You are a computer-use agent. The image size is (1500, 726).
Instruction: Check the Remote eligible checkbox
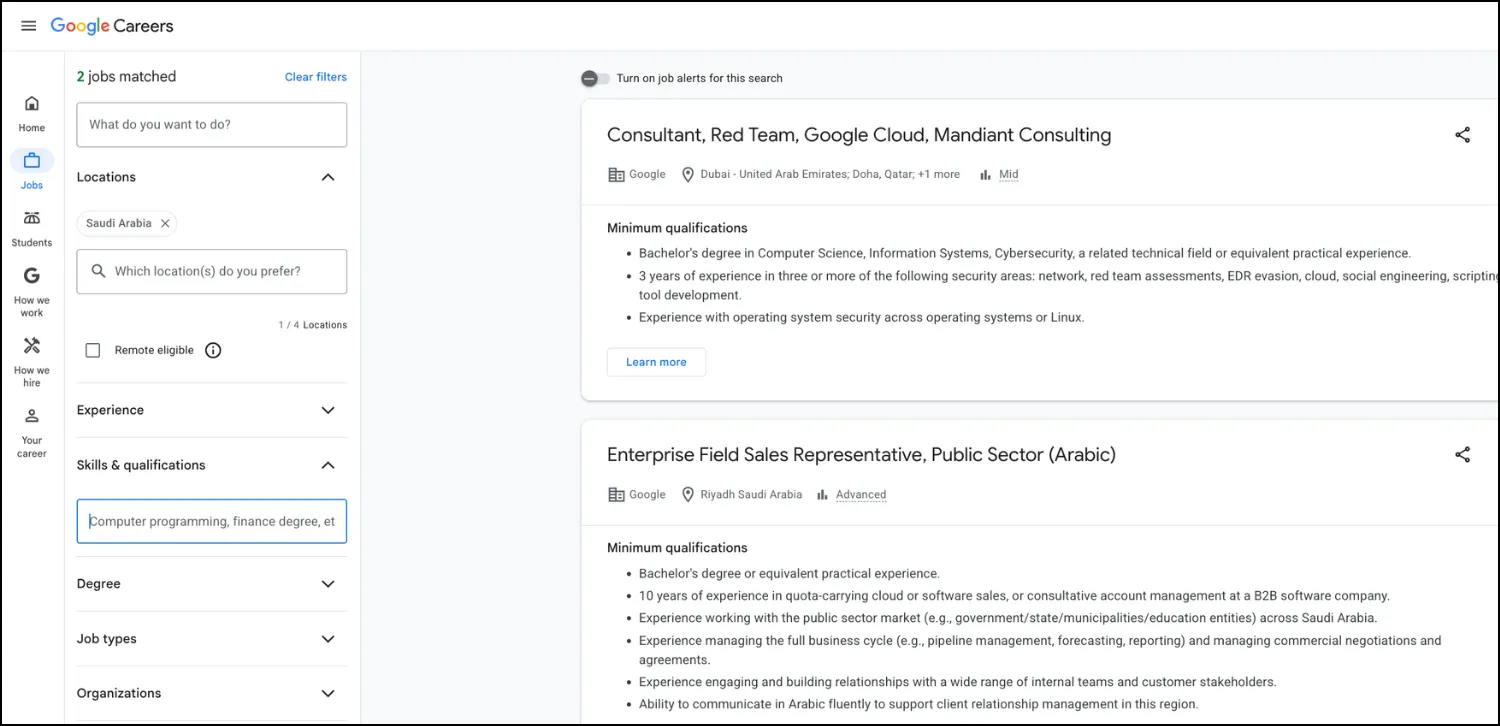point(93,350)
